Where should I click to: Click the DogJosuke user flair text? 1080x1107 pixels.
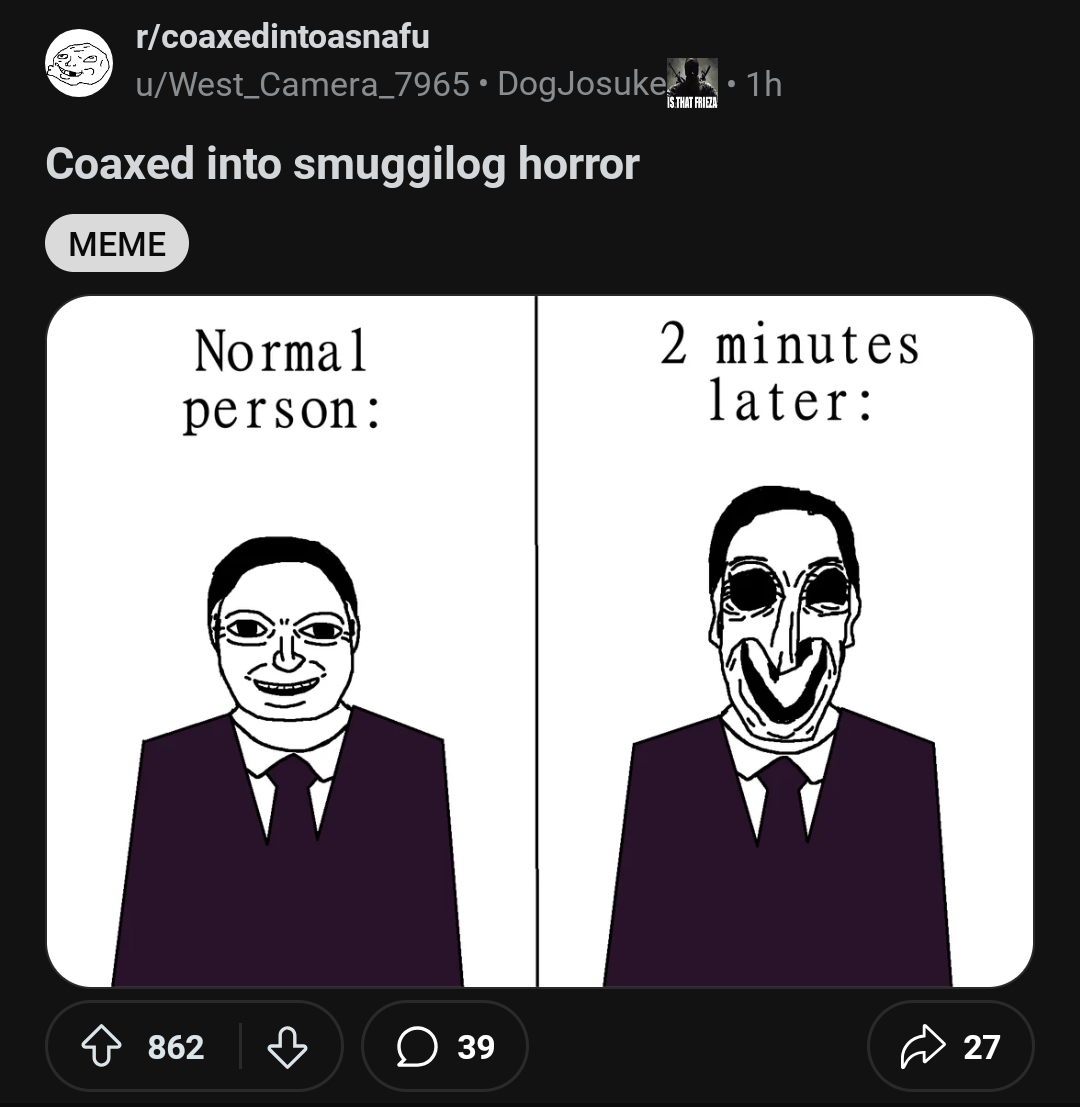point(580,84)
